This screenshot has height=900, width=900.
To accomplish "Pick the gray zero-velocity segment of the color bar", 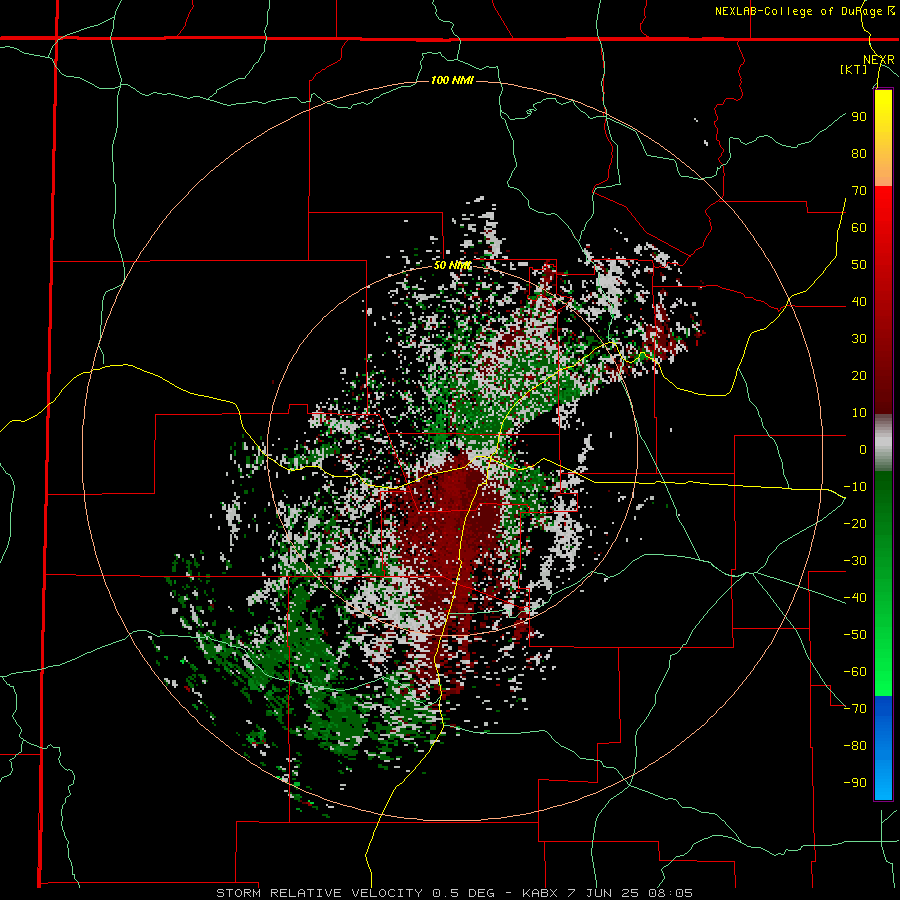I will coord(883,443).
